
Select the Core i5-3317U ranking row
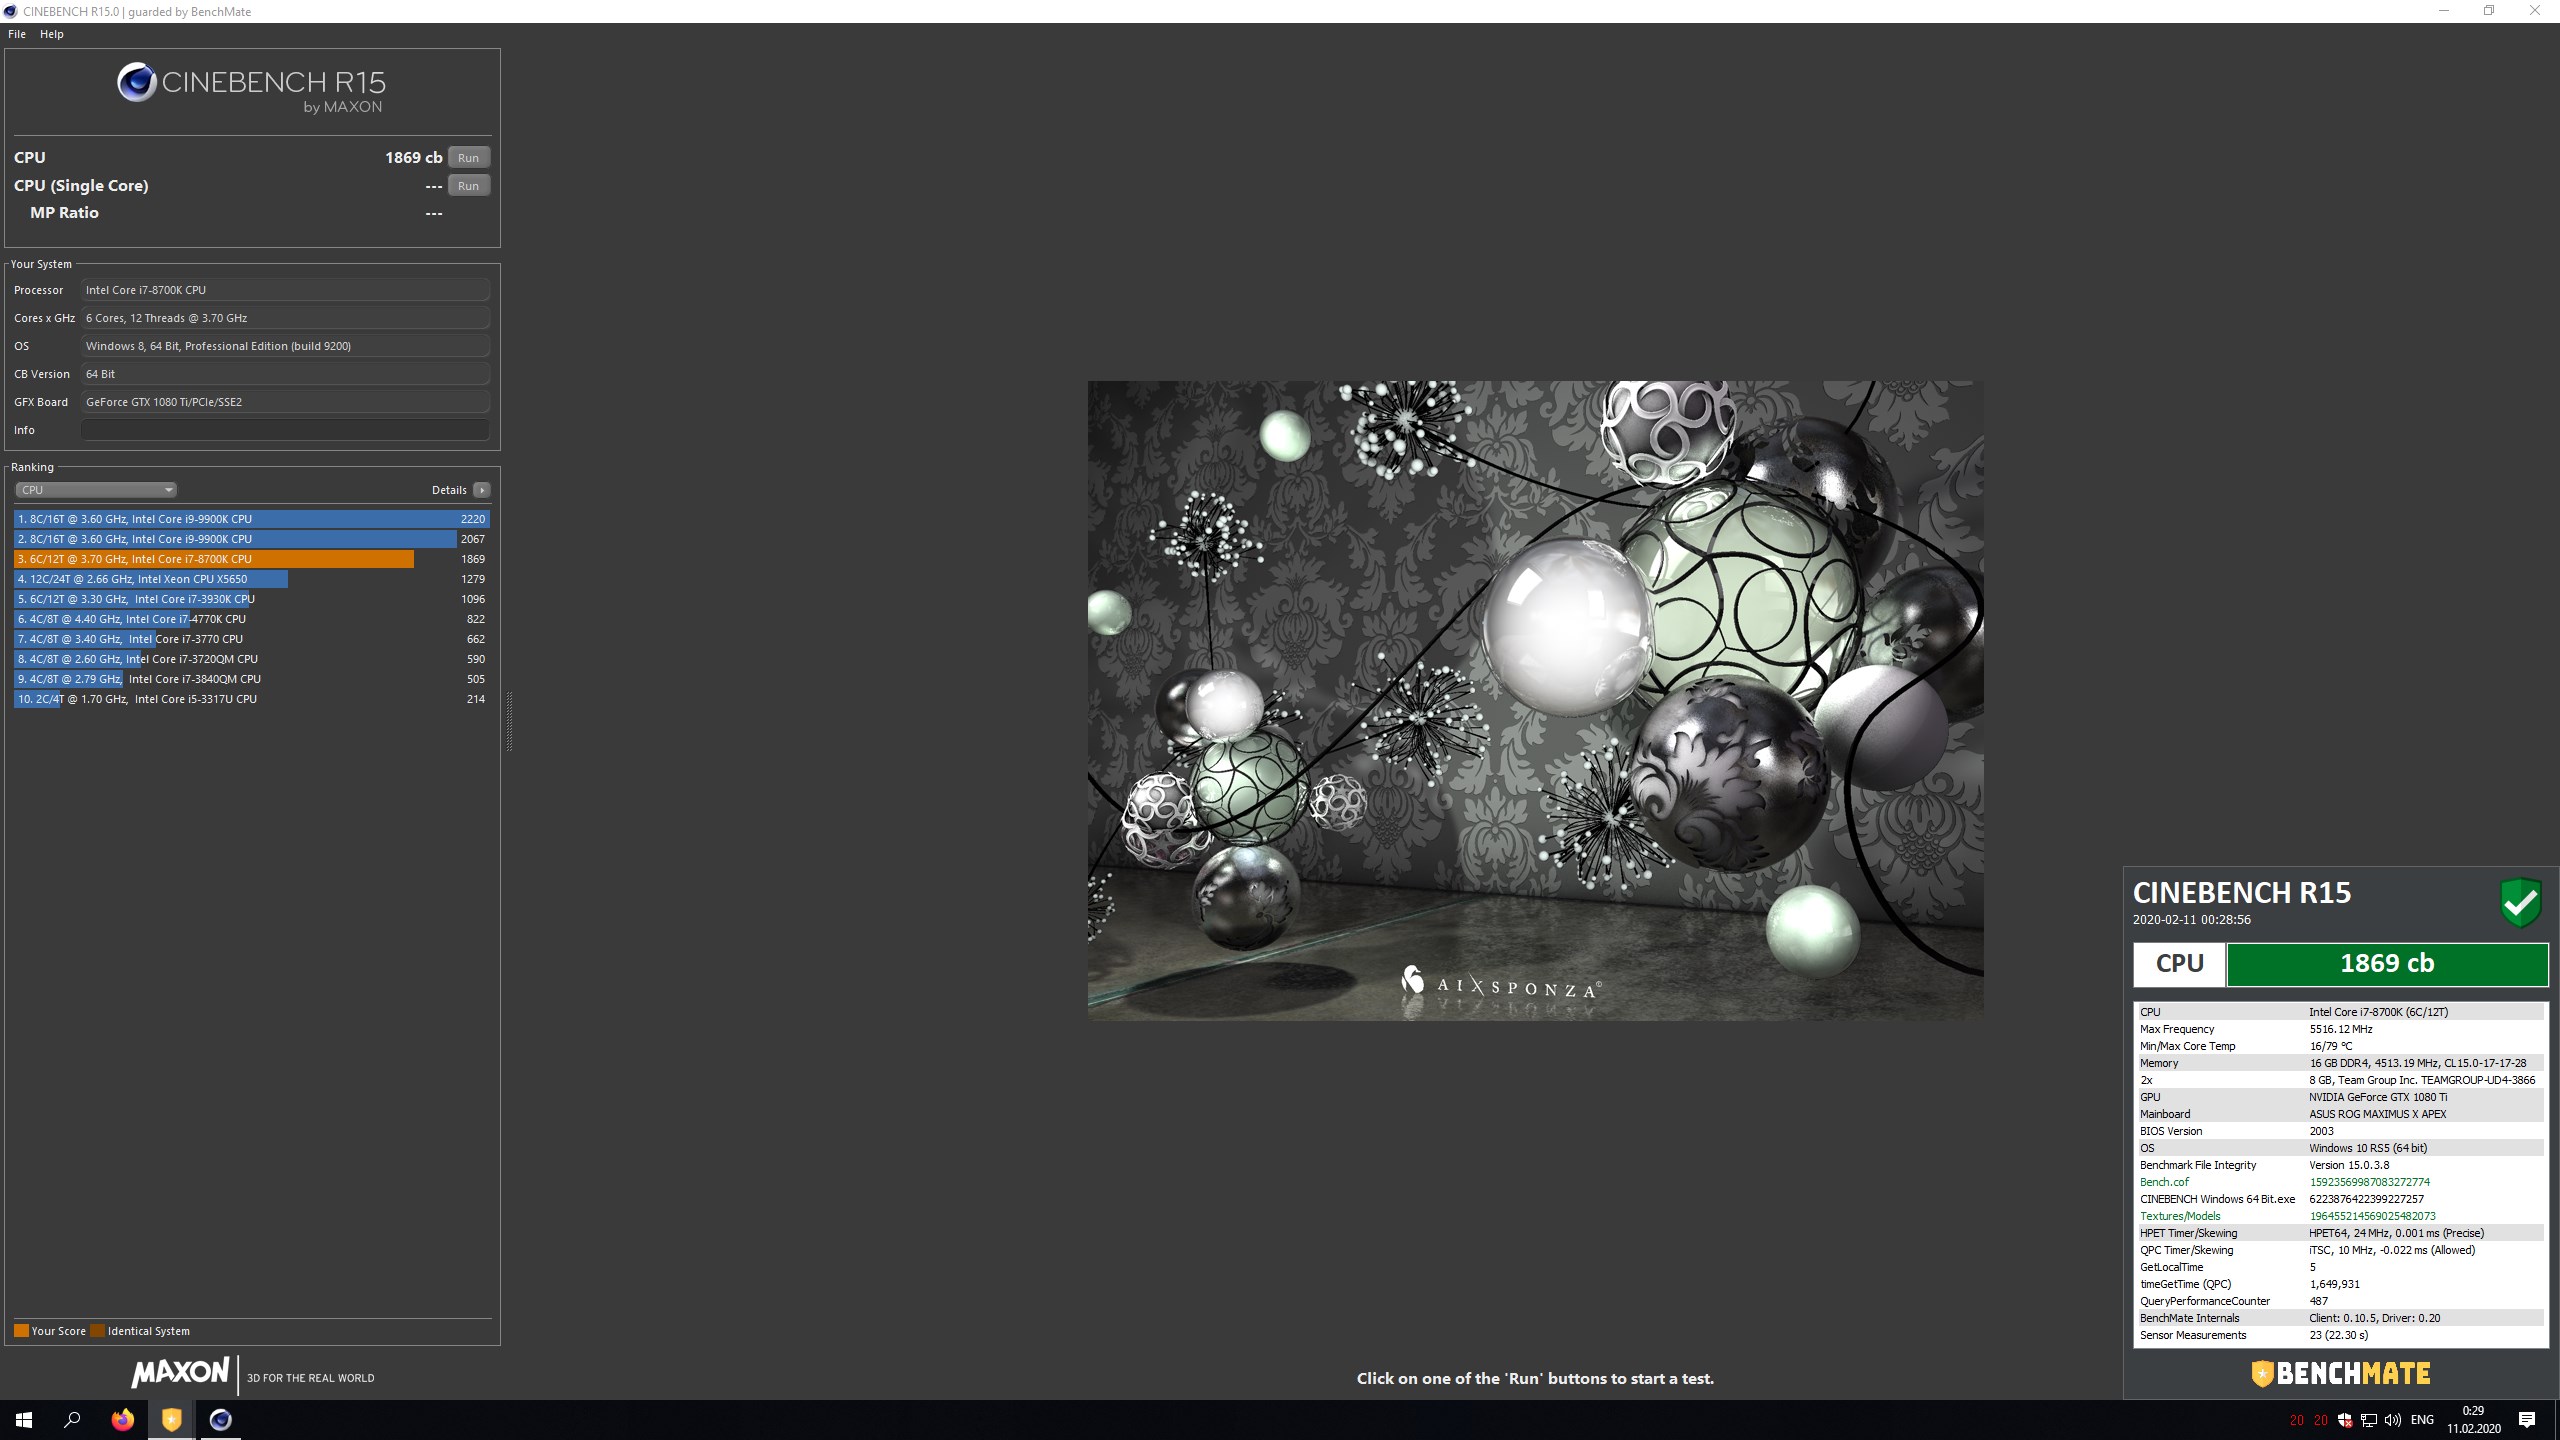[x=252, y=699]
